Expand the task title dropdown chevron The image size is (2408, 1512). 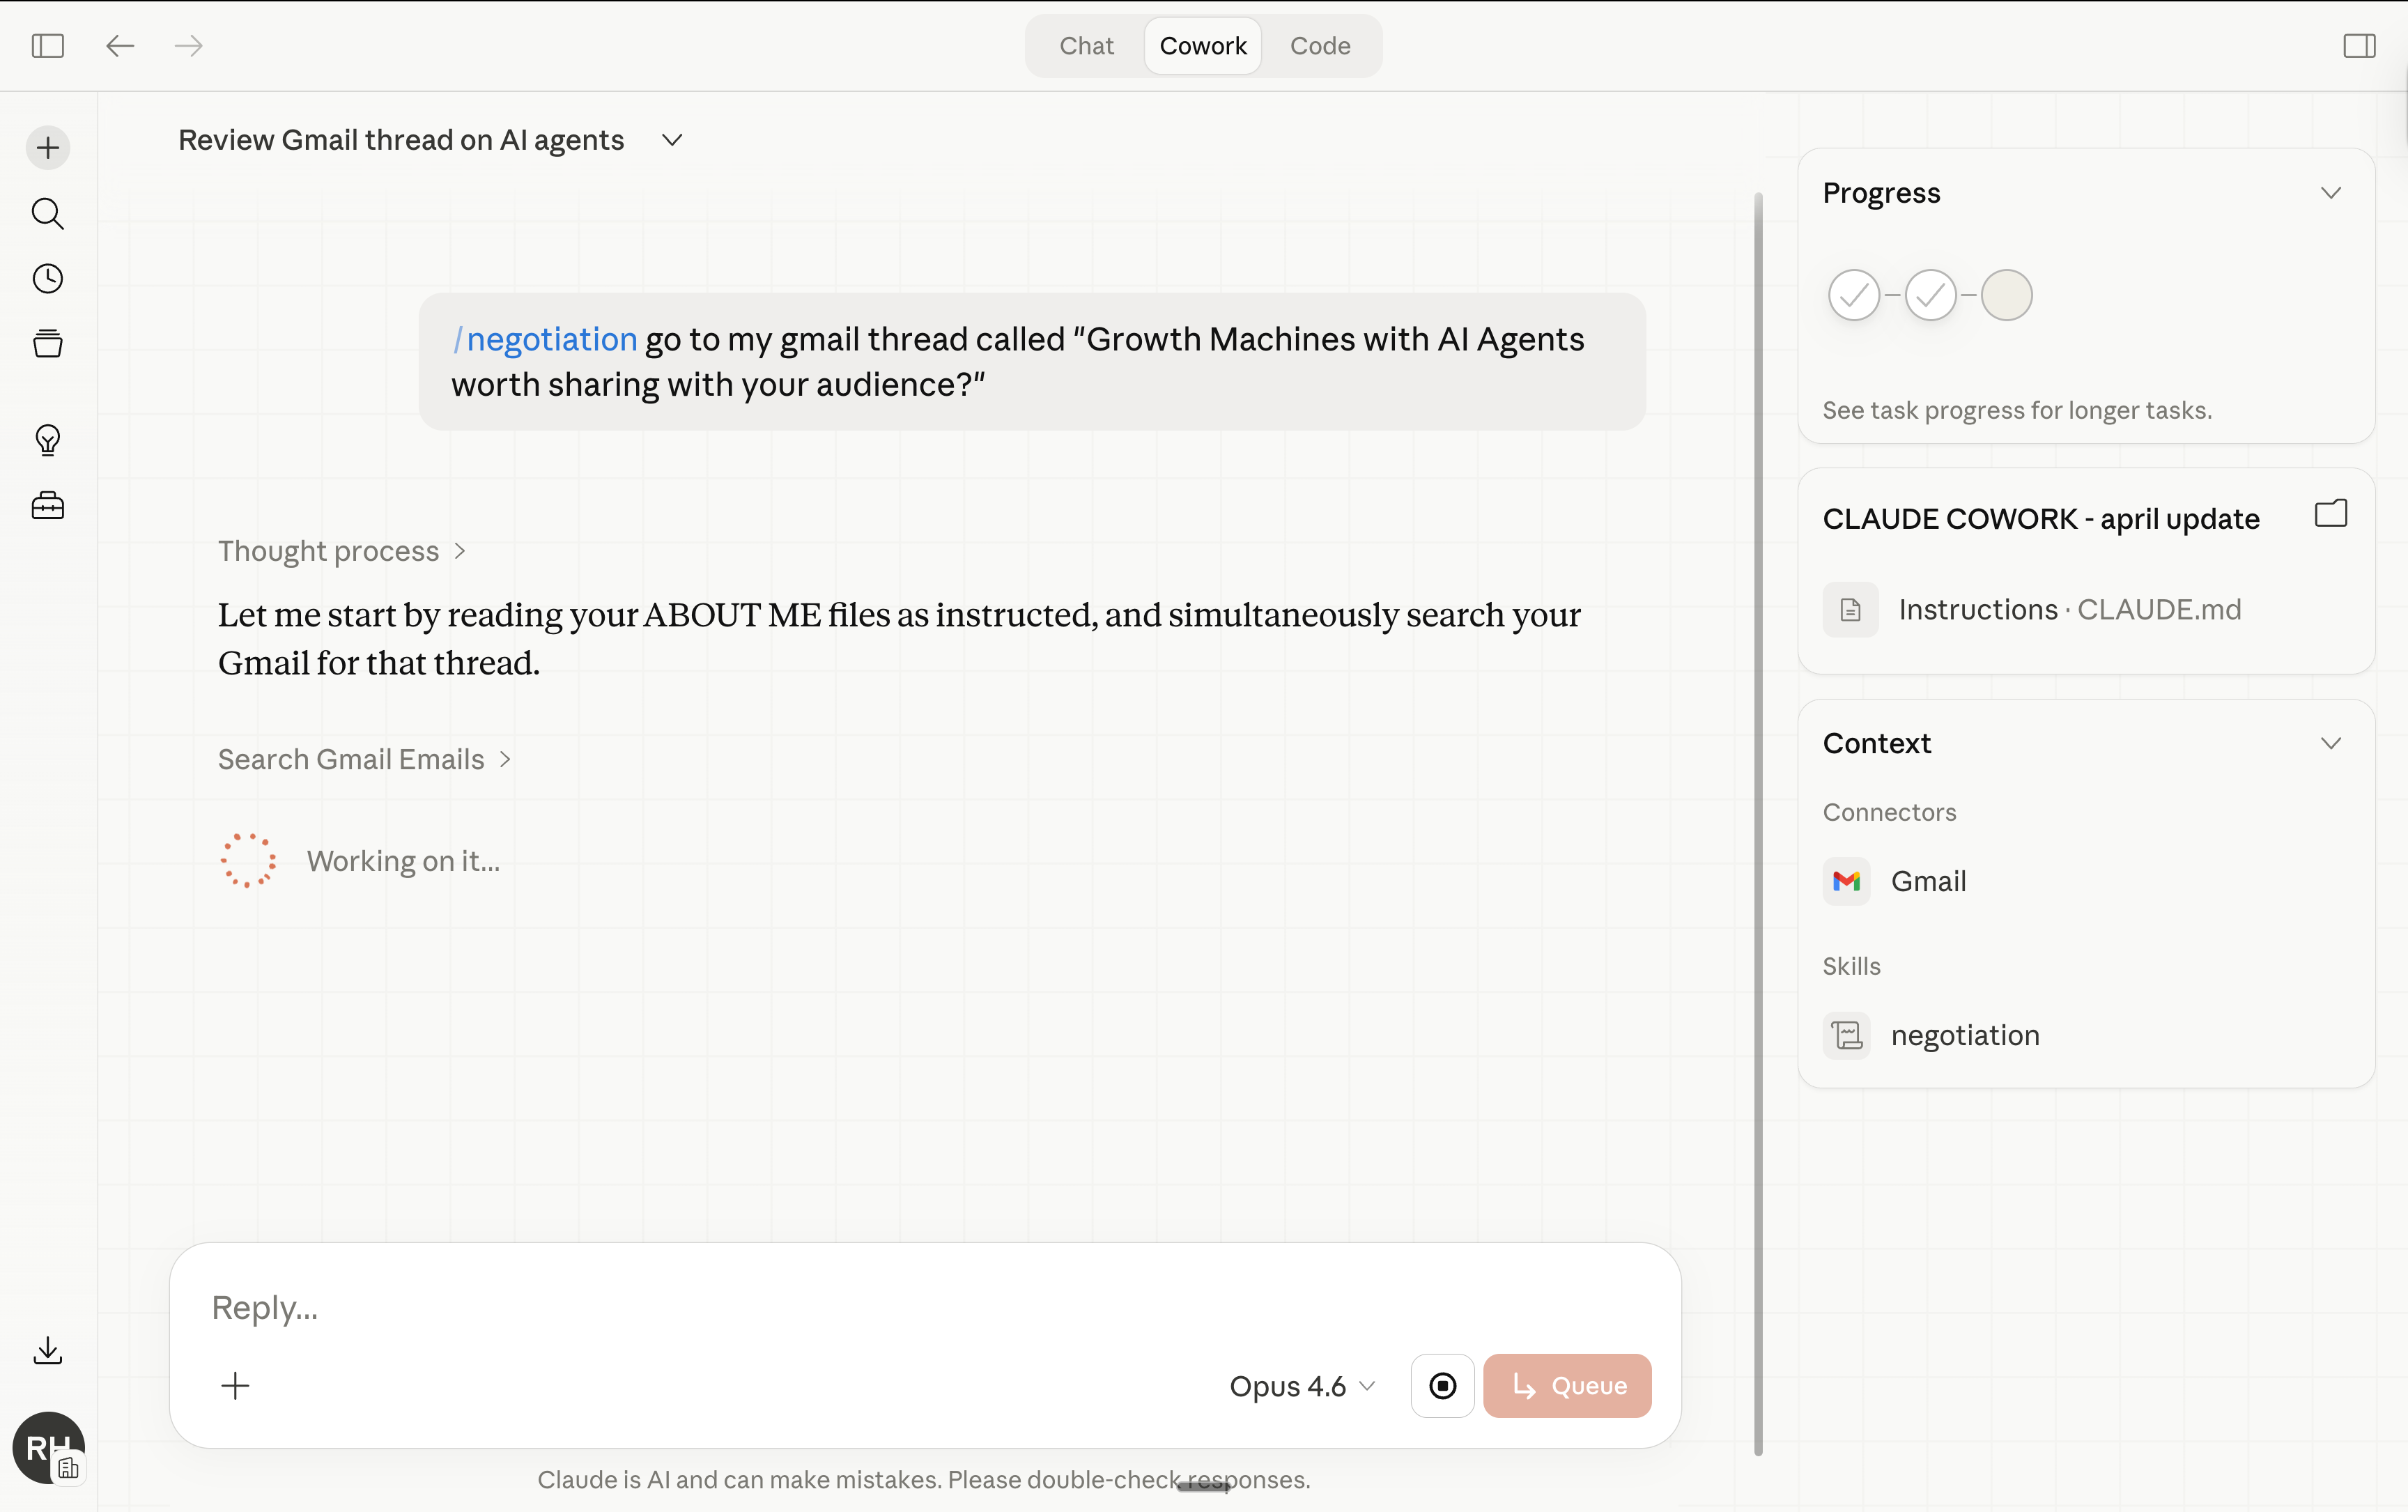pyautogui.click(x=672, y=140)
